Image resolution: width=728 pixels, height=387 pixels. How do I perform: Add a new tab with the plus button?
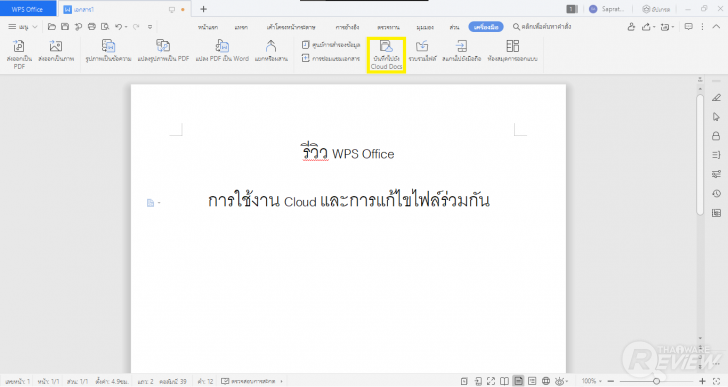pos(203,9)
